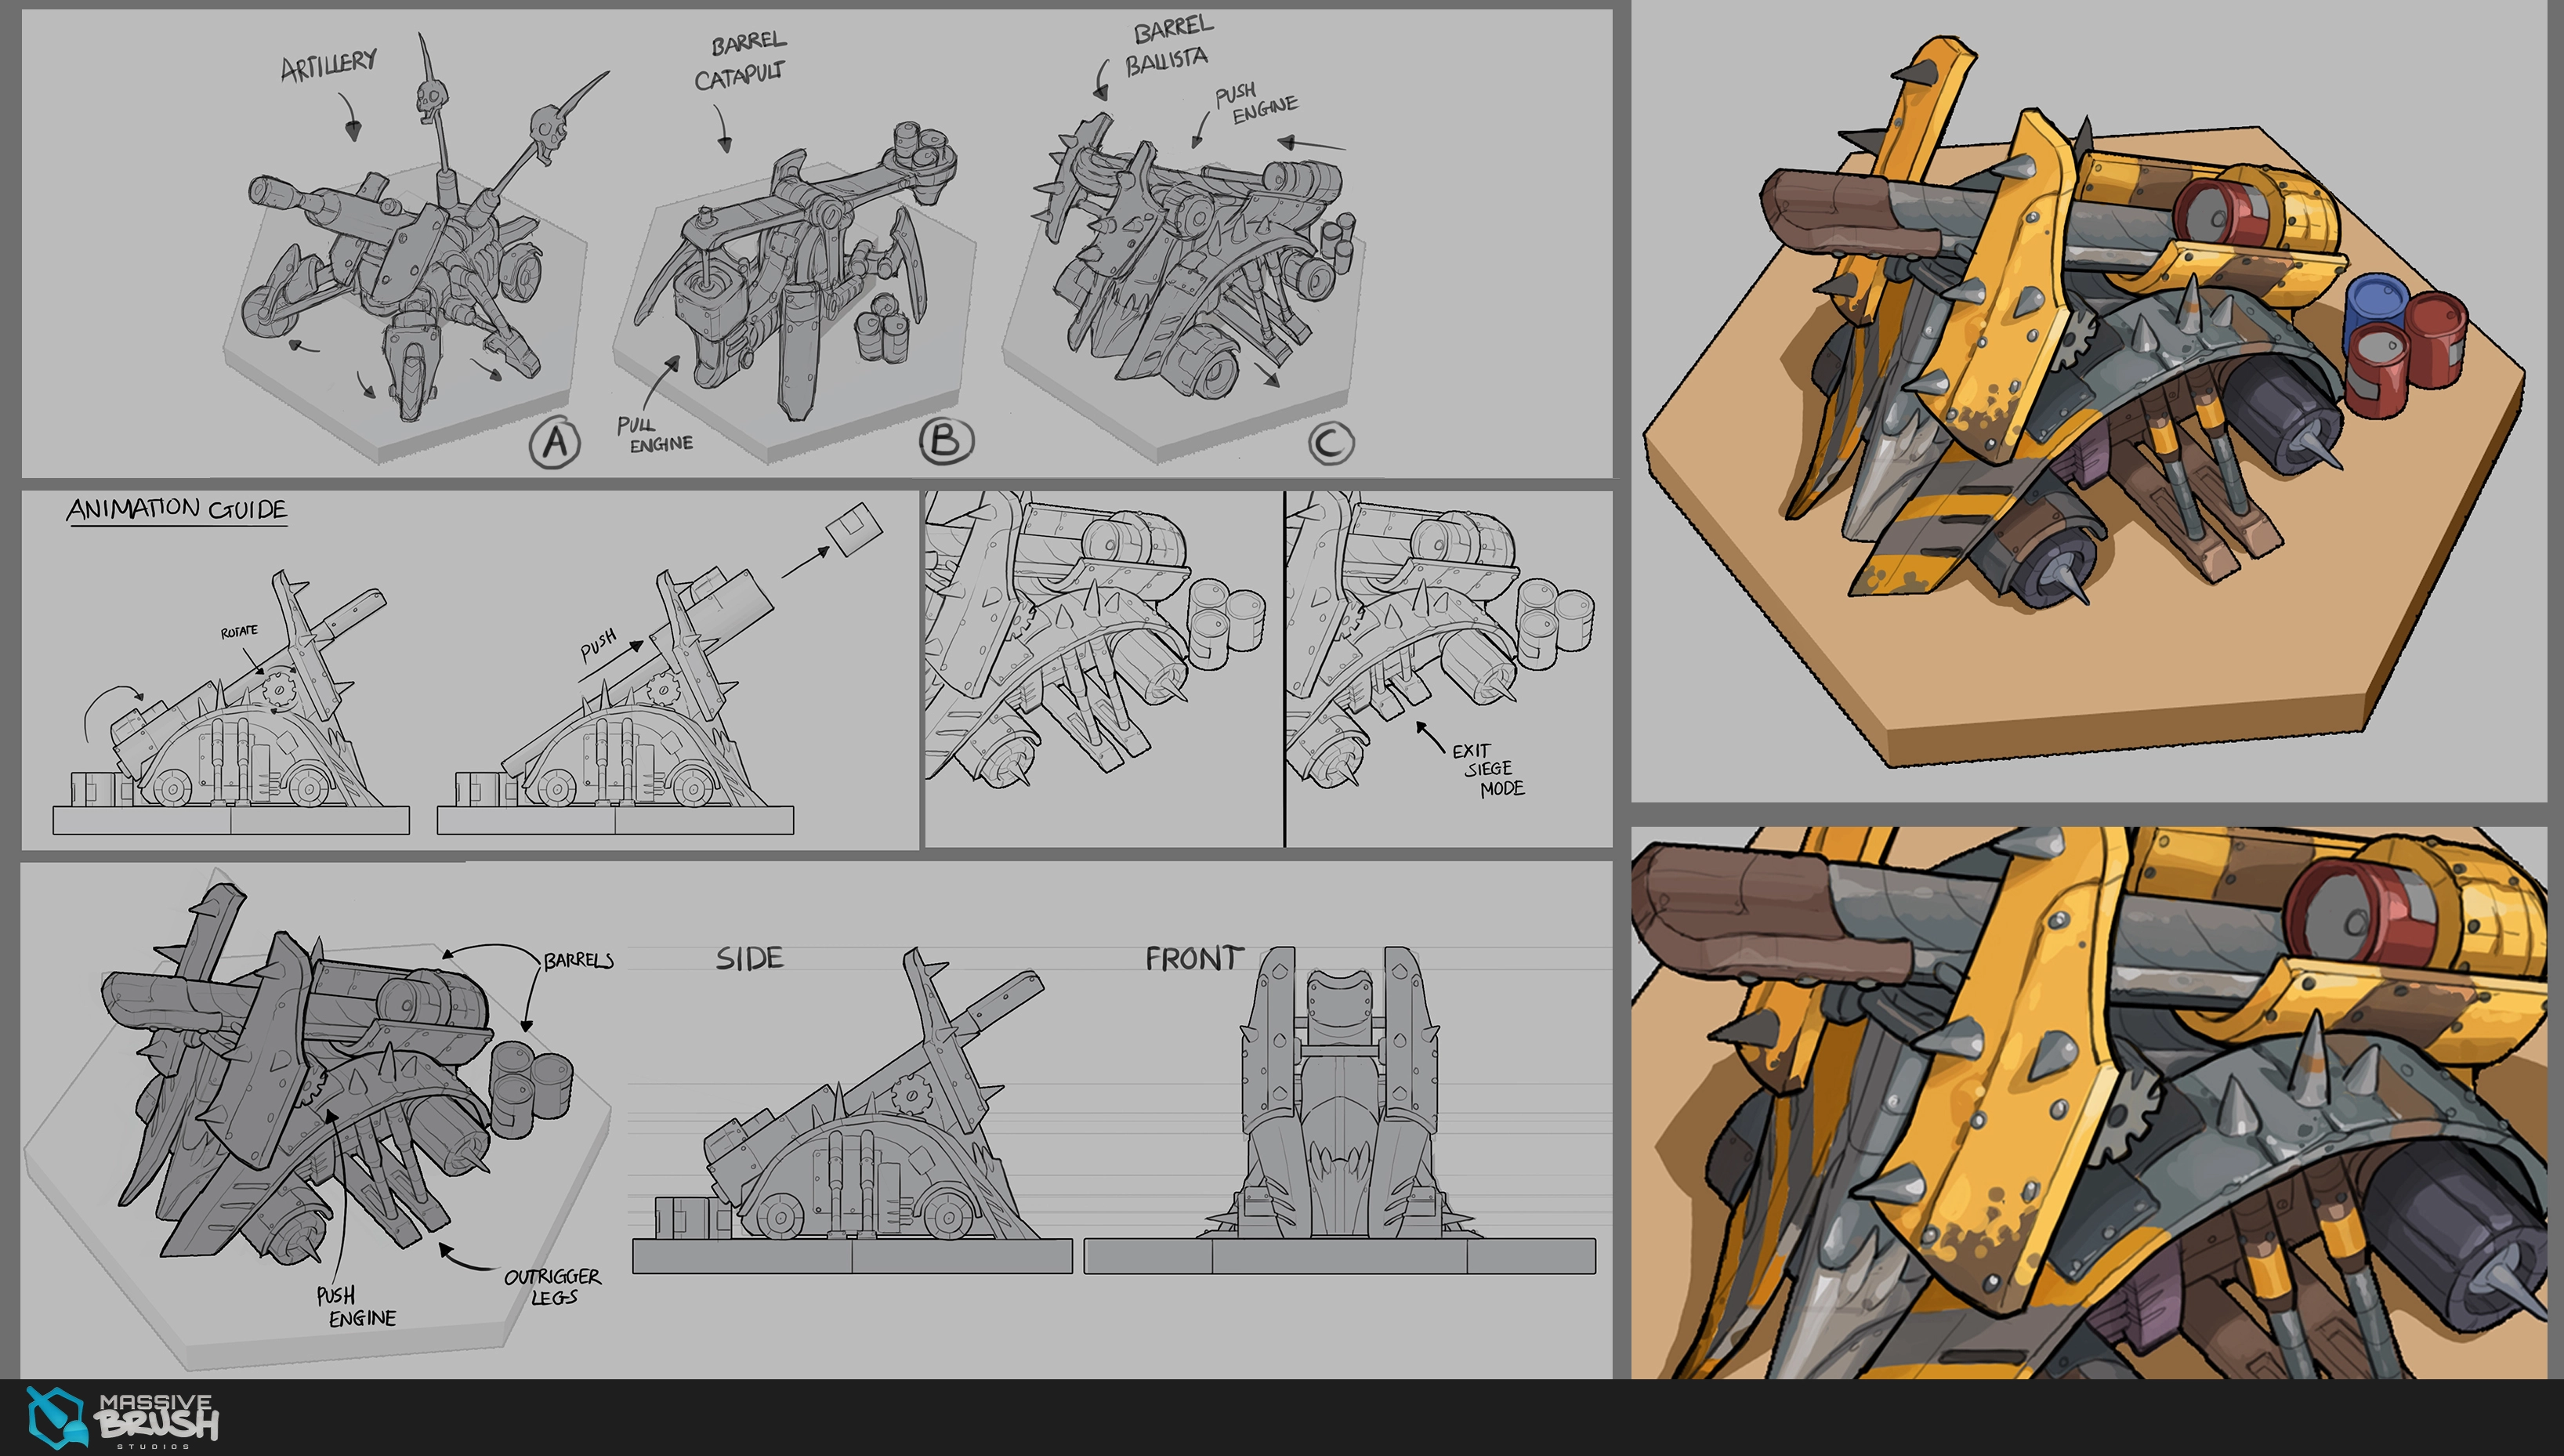Click the ARTILLERY label above sketch A
This screenshot has height=1456, width=2564.
click(328, 65)
